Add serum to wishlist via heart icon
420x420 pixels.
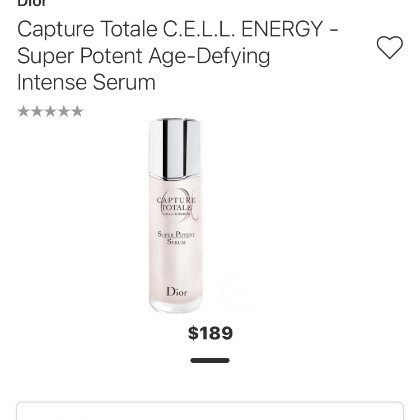point(390,47)
